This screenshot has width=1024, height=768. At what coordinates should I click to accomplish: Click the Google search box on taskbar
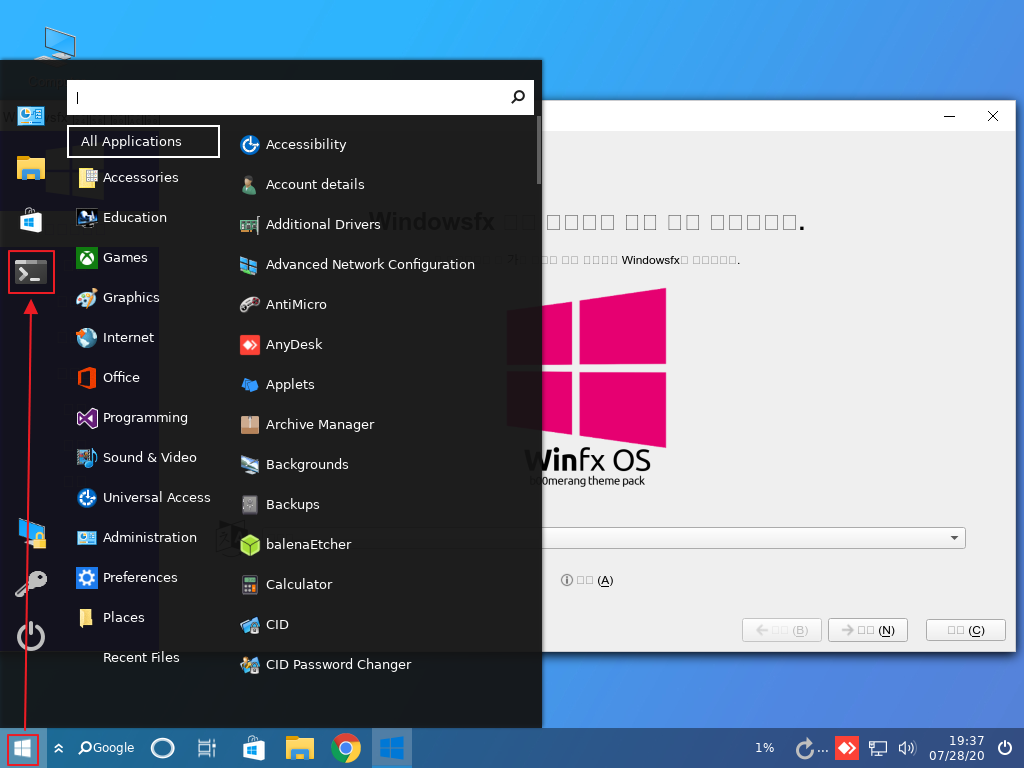pyautogui.click(x=106, y=748)
